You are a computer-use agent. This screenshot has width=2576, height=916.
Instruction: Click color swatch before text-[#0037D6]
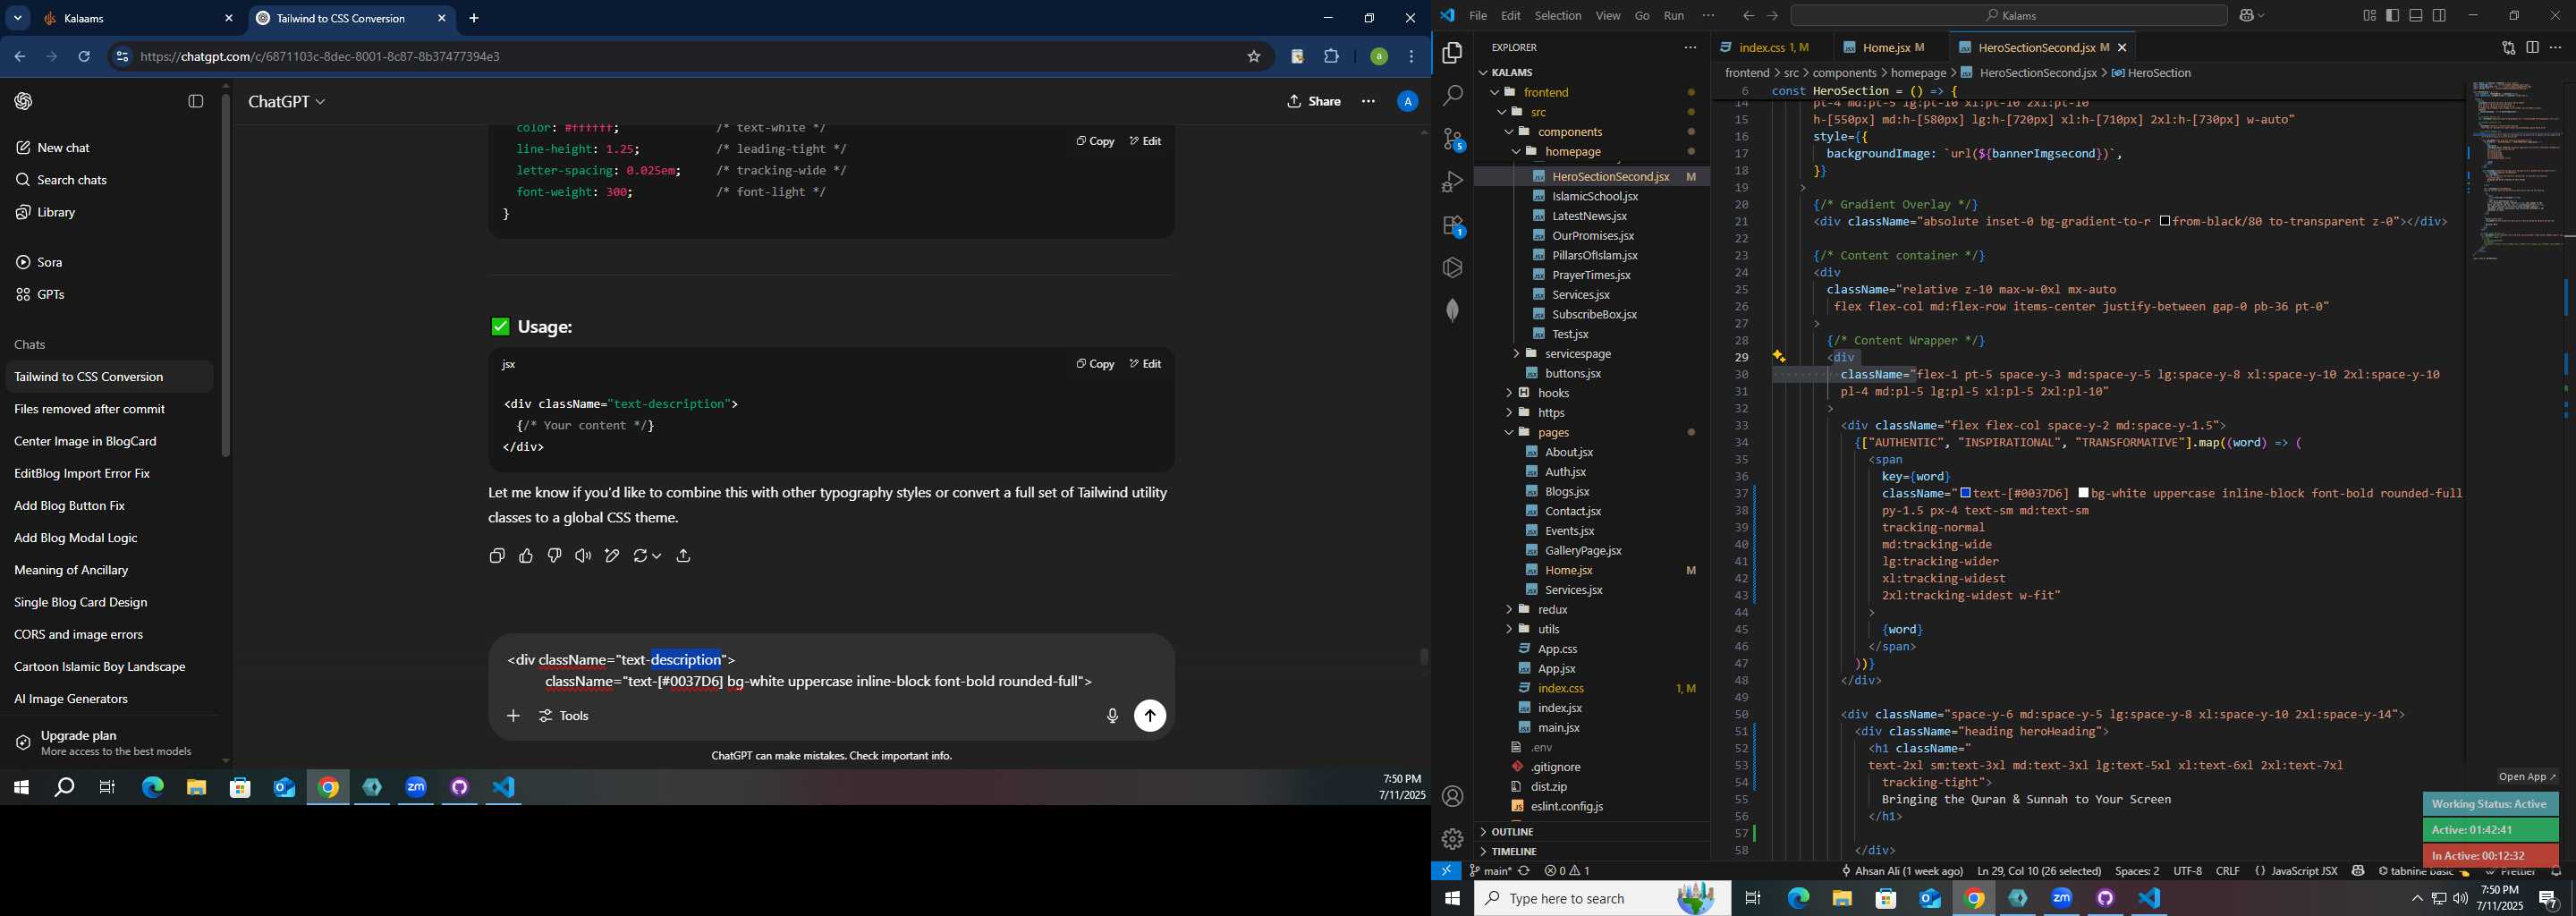(1965, 493)
